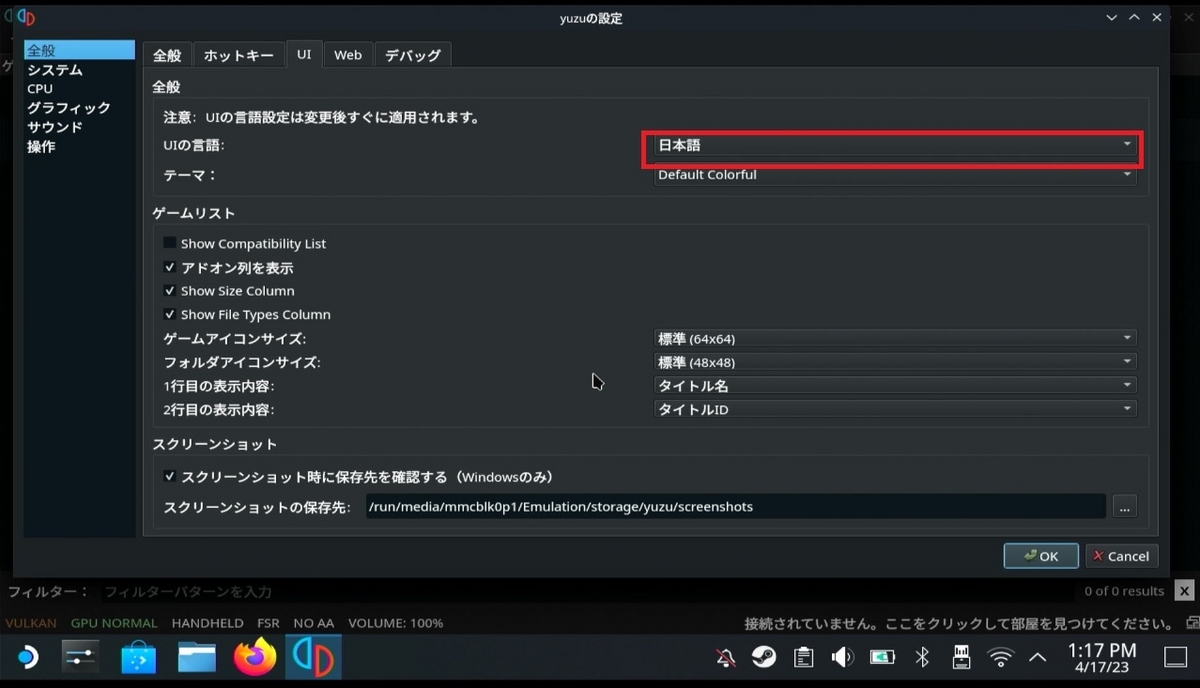Open System Settings icon in the taskbar
Screen dimensions: 1200x688
pos(81,657)
